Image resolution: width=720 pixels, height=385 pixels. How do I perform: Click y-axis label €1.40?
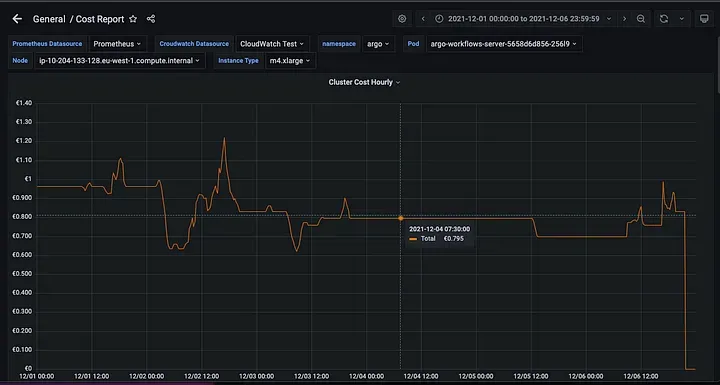pyautogui.click(x=24, y=103)
